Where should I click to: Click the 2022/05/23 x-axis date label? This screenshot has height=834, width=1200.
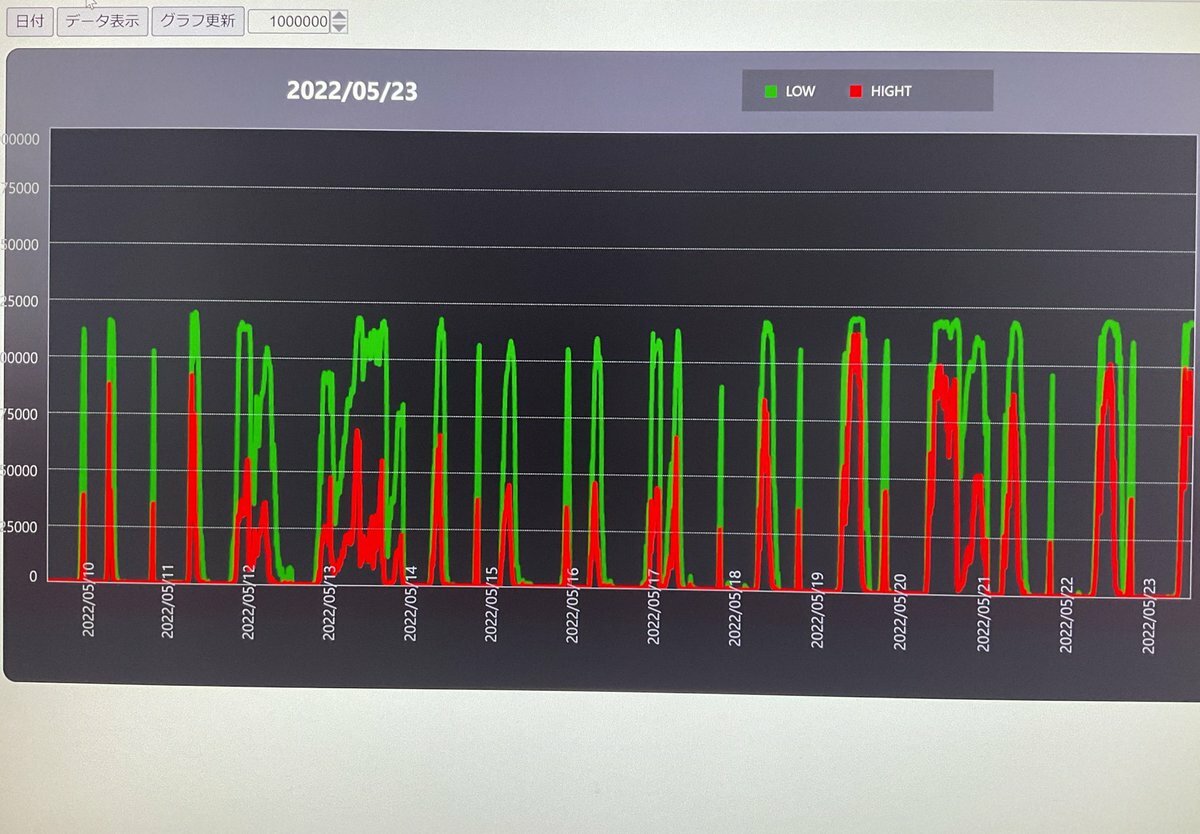point(1149,615)
